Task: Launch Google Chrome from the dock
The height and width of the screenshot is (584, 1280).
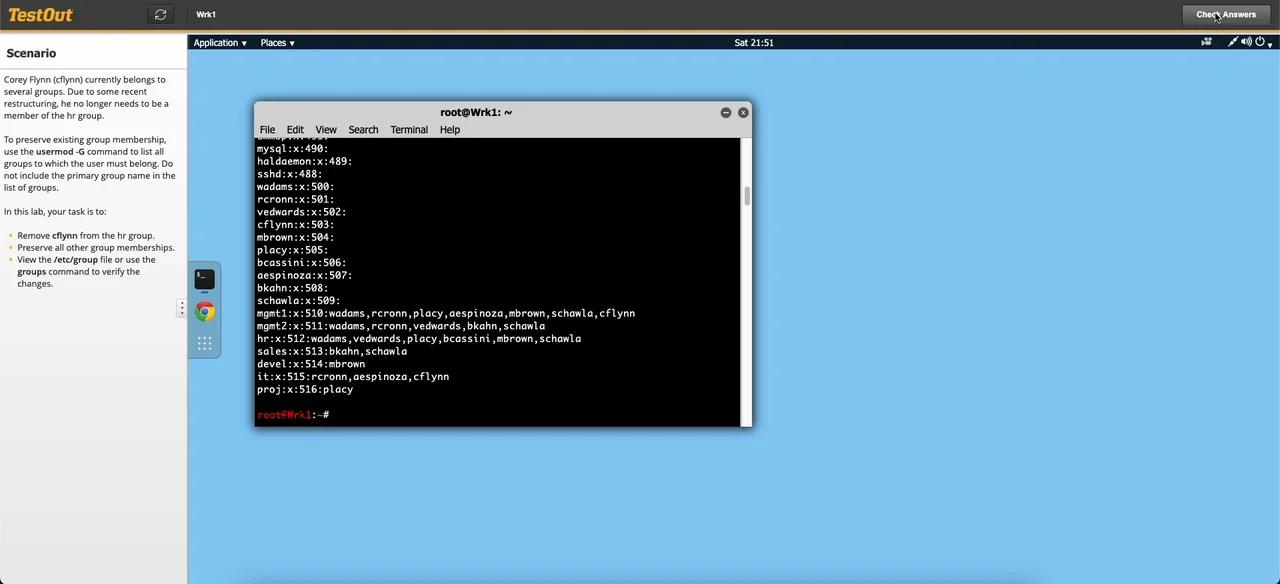Action: click(204, 312)
